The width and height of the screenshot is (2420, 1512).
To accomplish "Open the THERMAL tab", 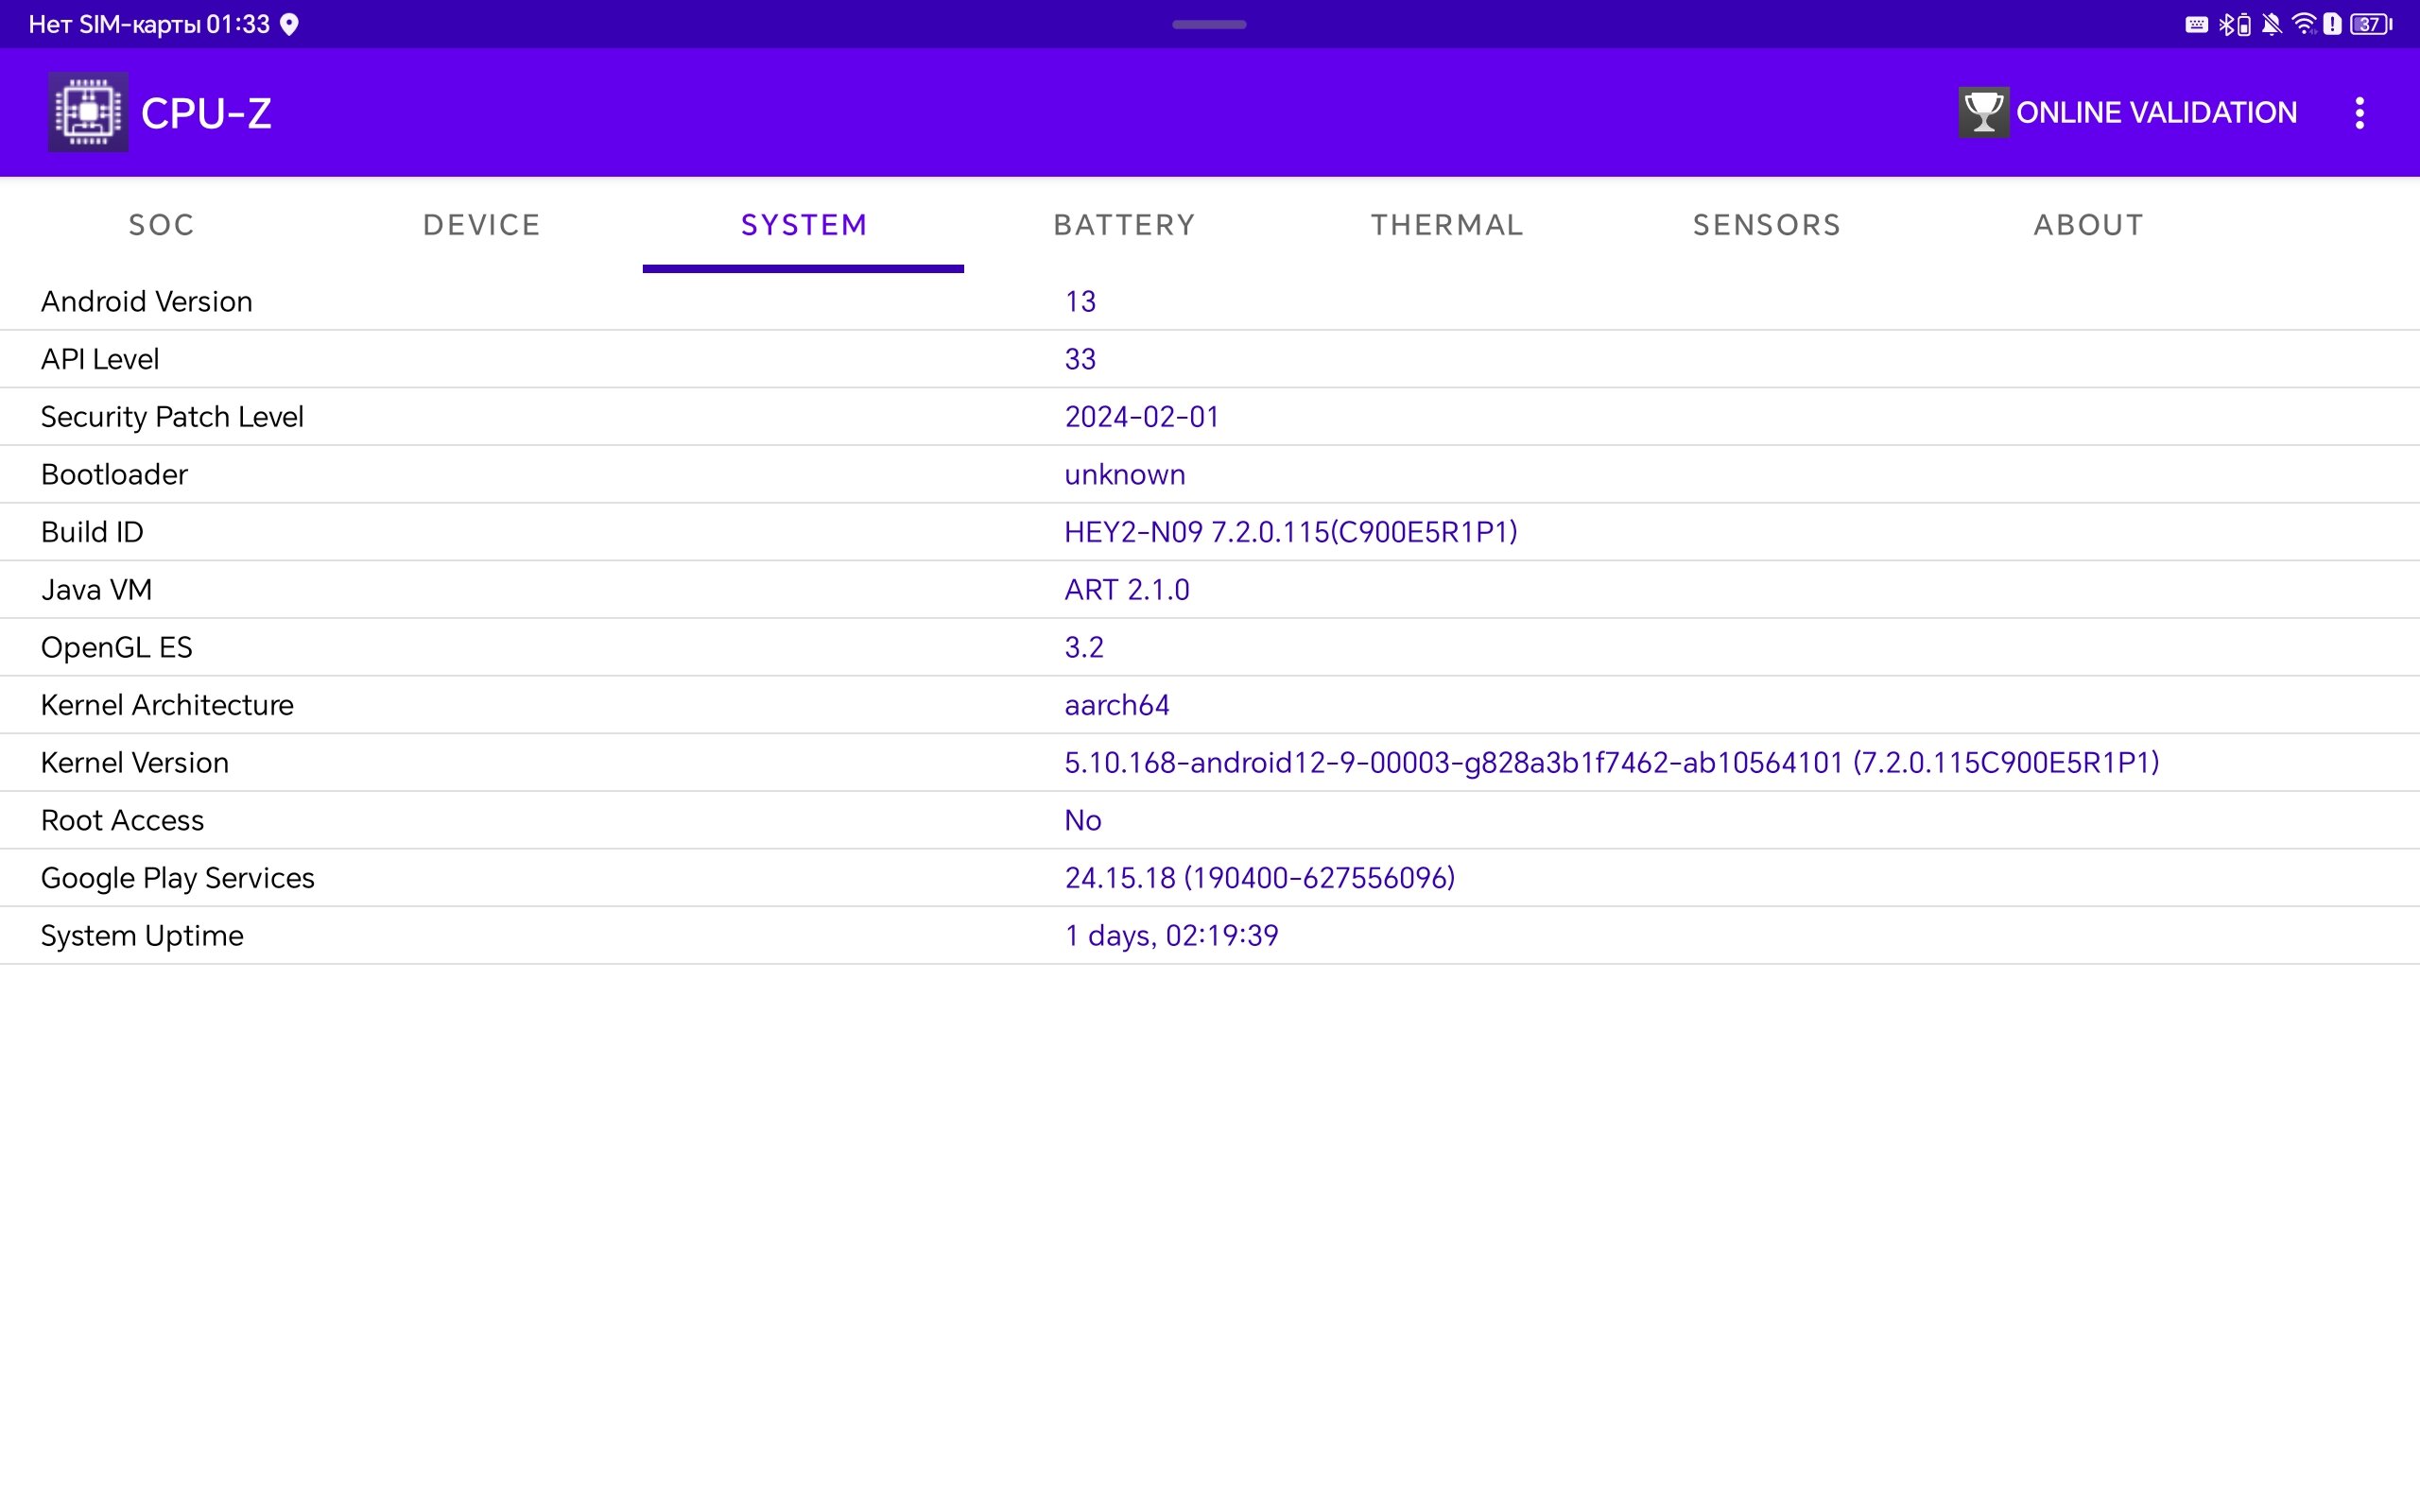I will coord(1446,225).
